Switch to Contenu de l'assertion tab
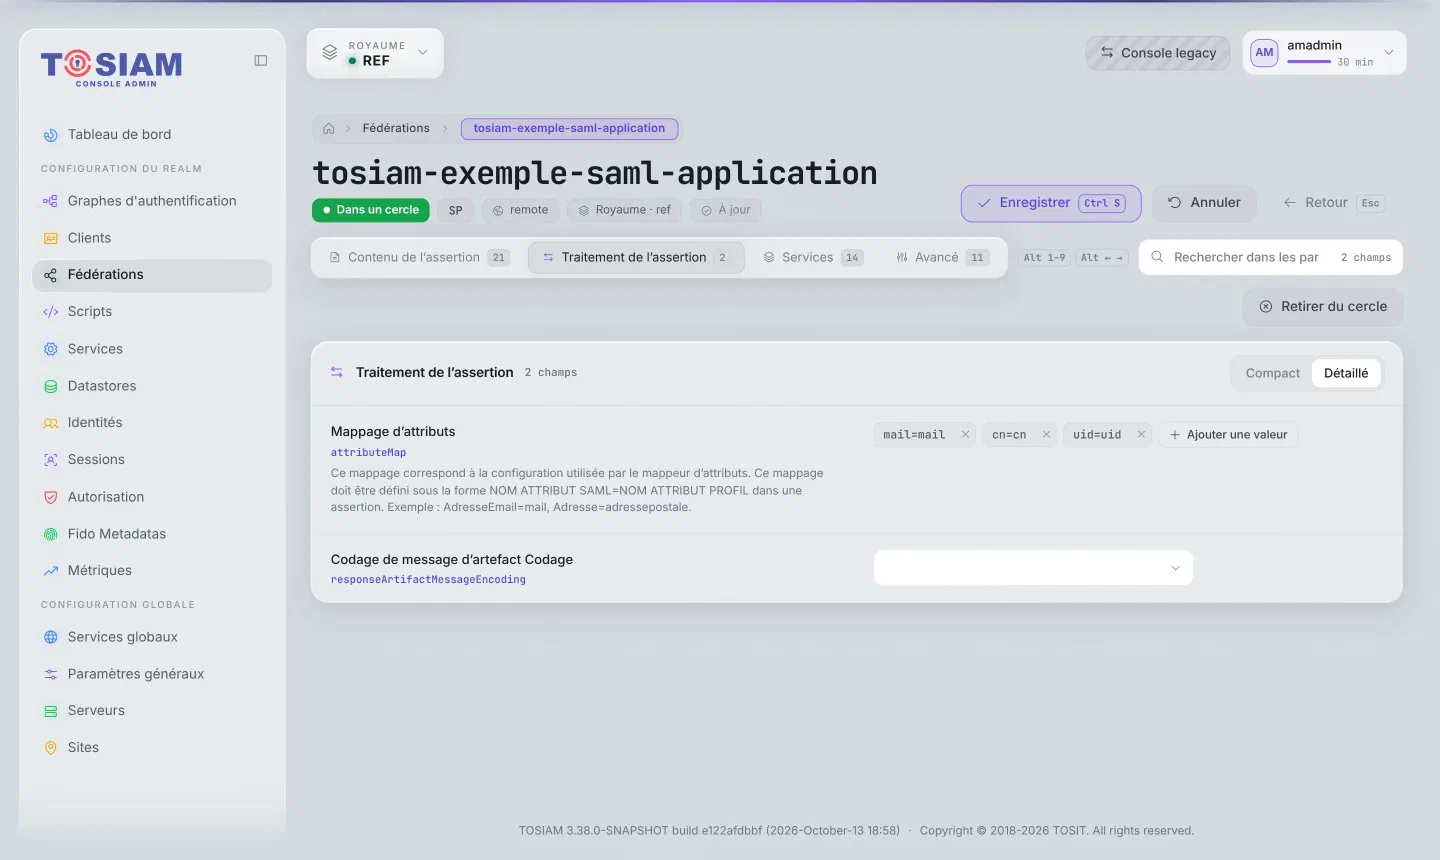 419,257
